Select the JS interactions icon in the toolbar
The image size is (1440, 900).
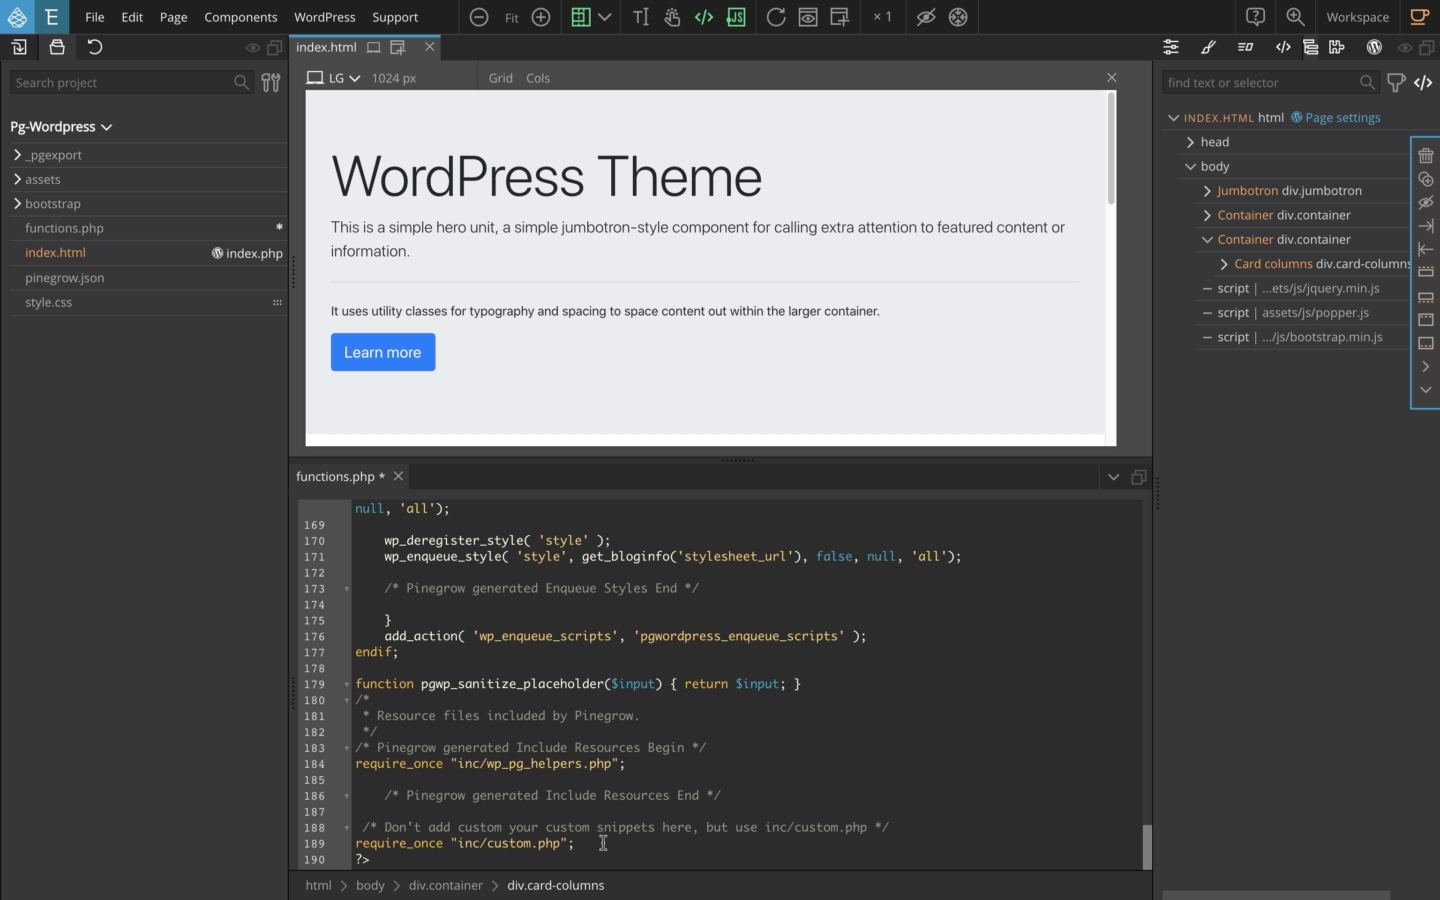tap(736, 17)
